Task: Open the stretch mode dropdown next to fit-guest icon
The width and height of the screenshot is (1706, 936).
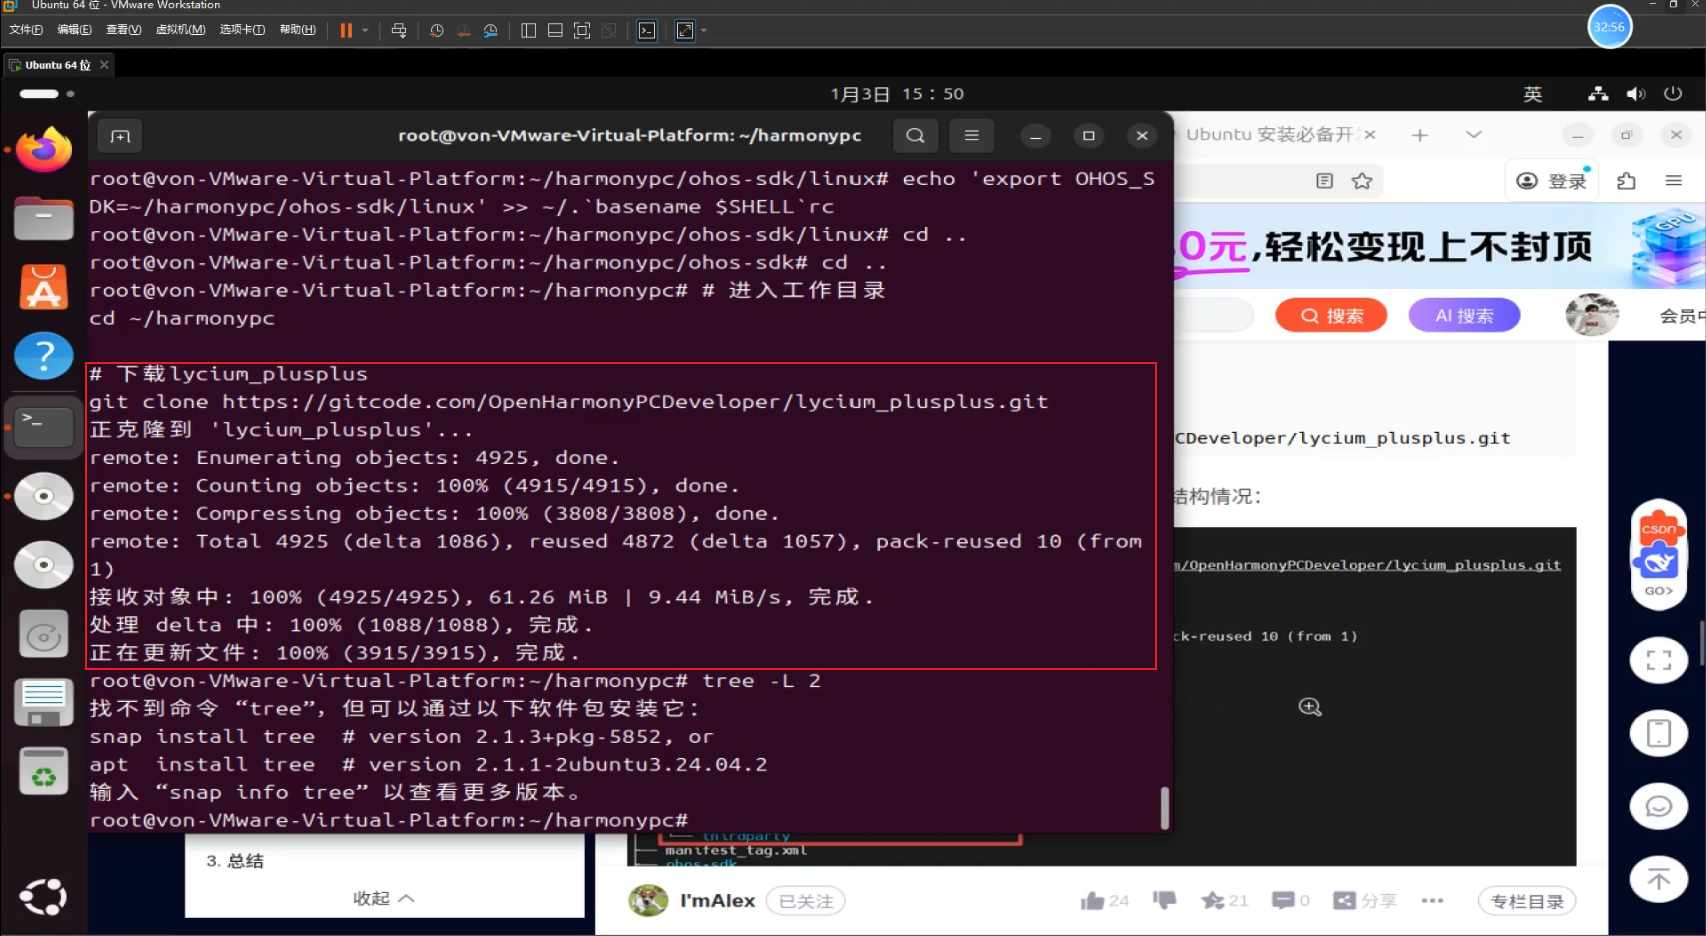Action: coord(703,31)
